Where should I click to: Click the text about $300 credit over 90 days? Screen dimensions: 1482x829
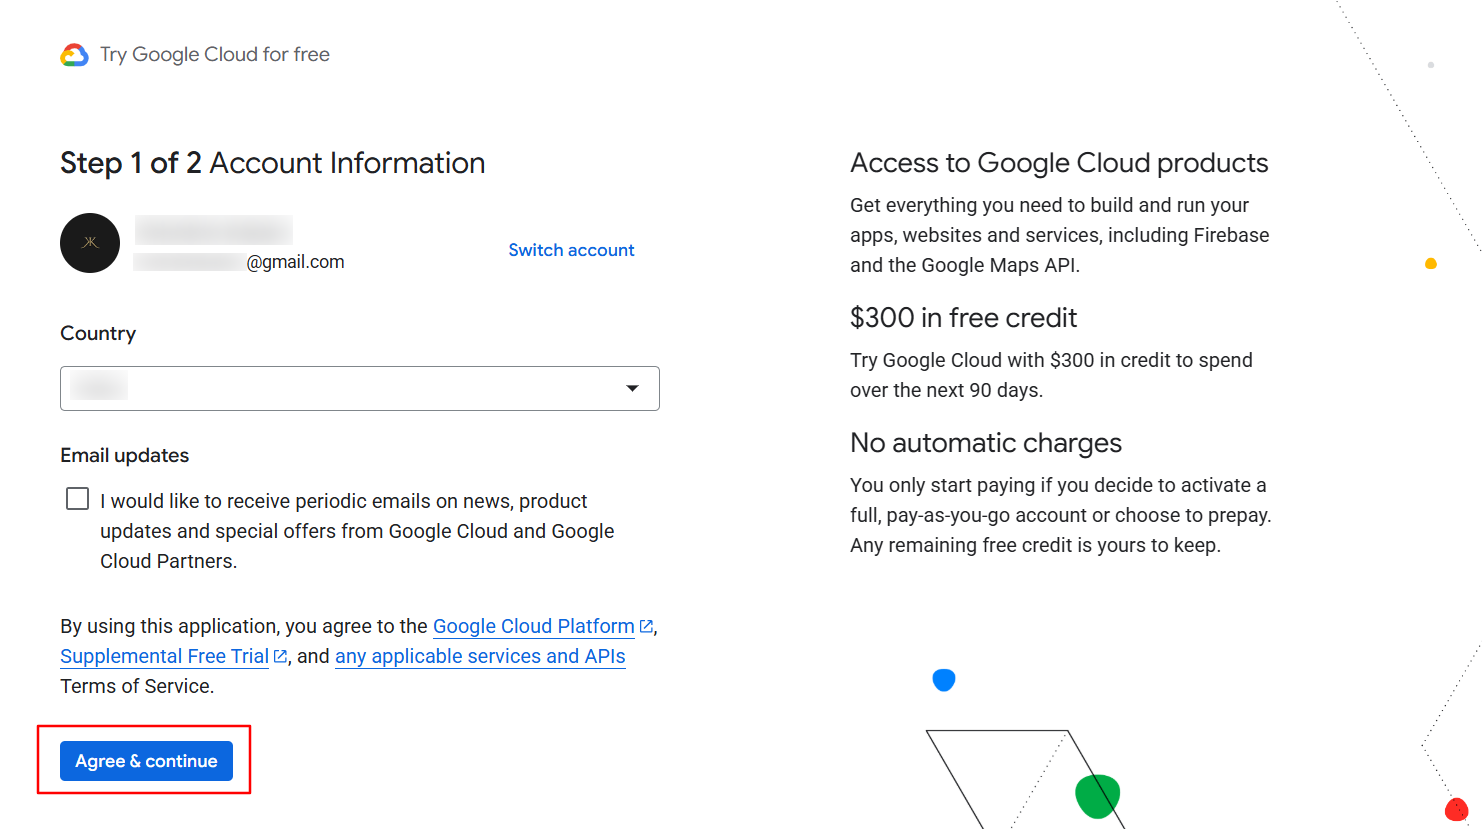pyautogui.click(x=1051, y=375)
